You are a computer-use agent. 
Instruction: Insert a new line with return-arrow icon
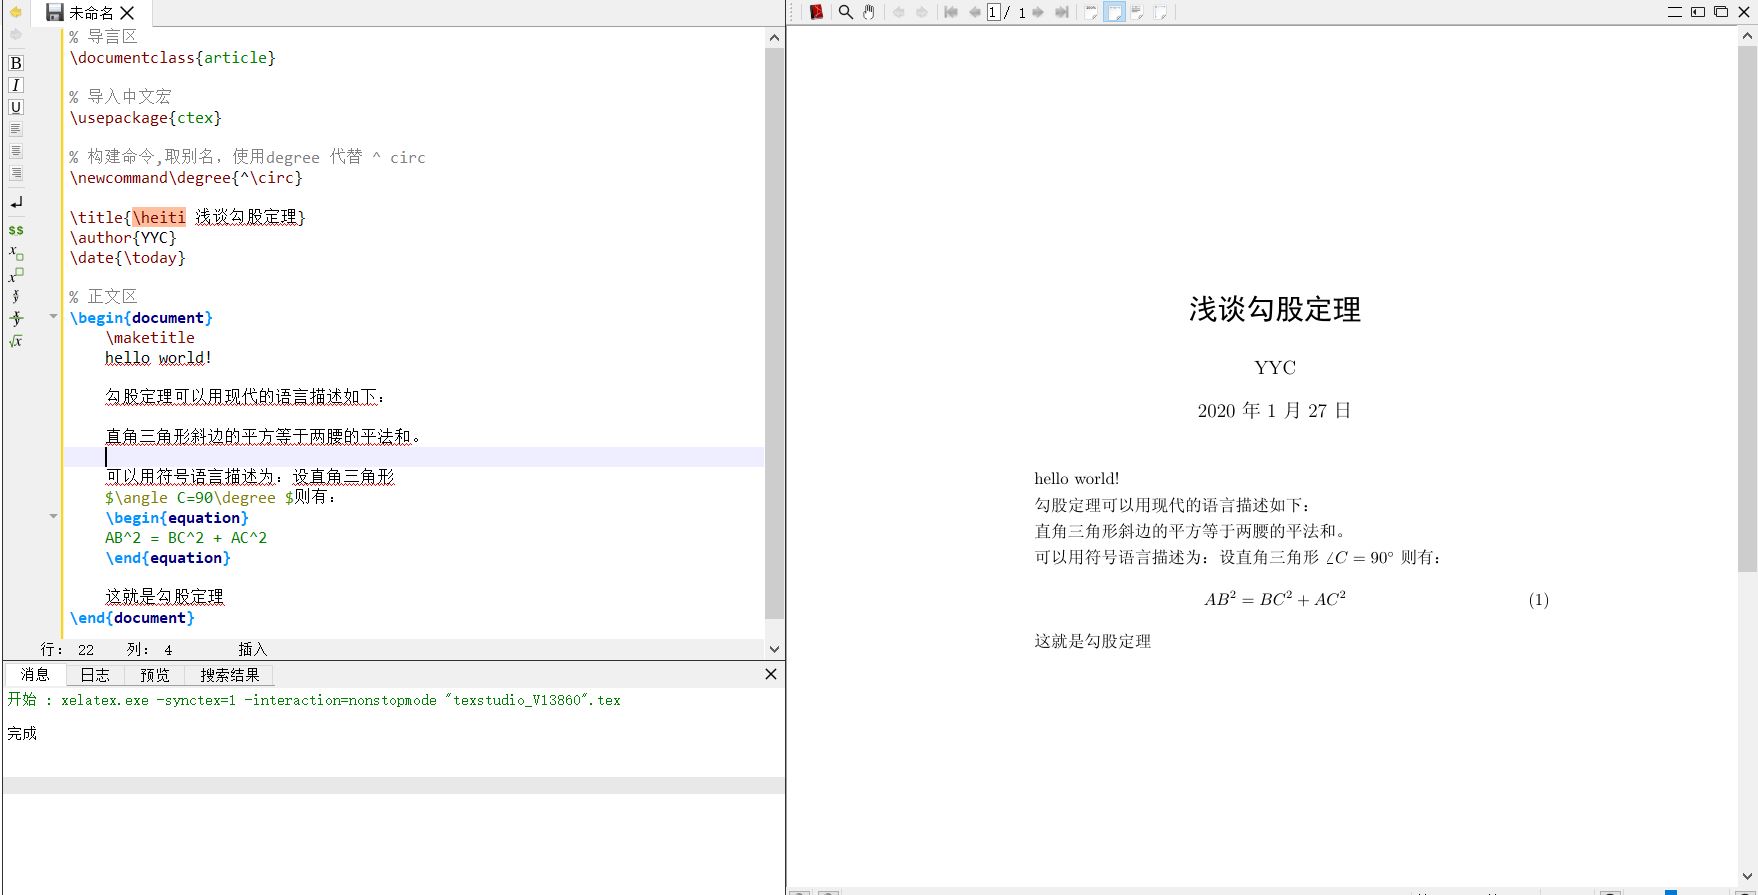click(16, 203)
